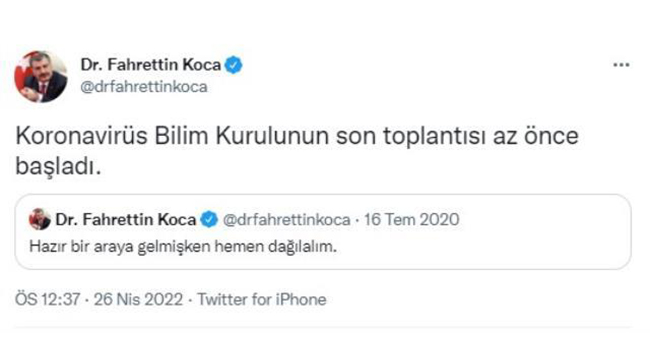Screen dimensions: 650x360
Task: Click the quoted tweet date 16 Tem 2020
Action: click(412, 219)
